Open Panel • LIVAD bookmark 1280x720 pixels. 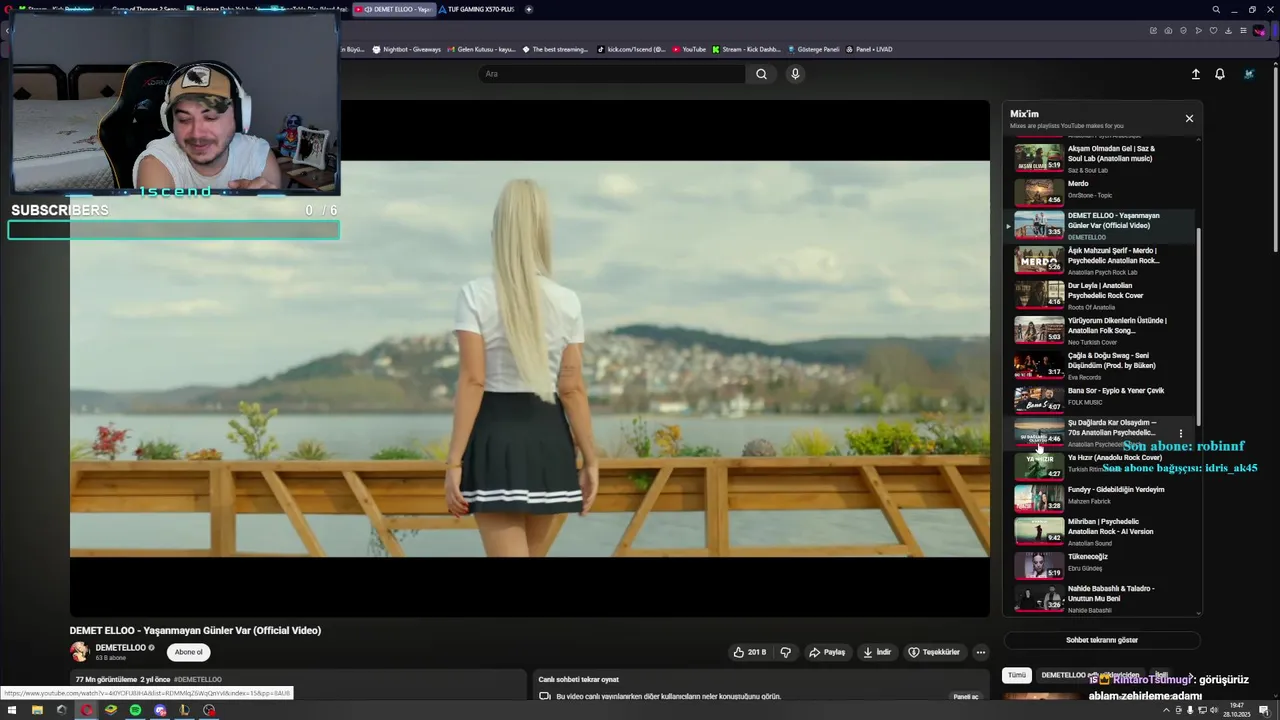[x=869, y=49]
